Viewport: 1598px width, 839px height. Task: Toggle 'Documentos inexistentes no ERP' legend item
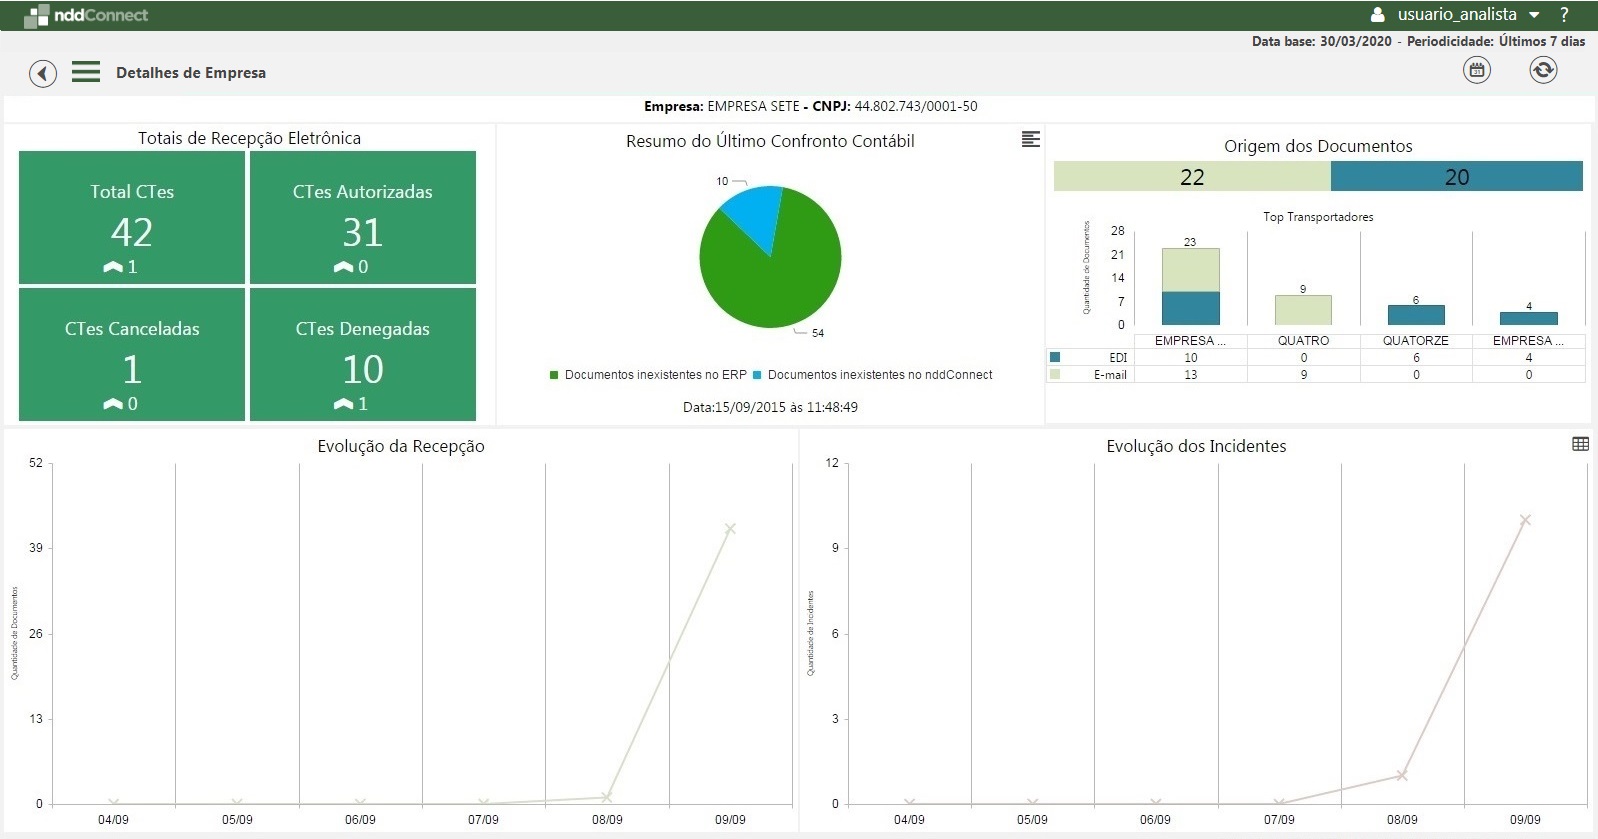(648, 375)
